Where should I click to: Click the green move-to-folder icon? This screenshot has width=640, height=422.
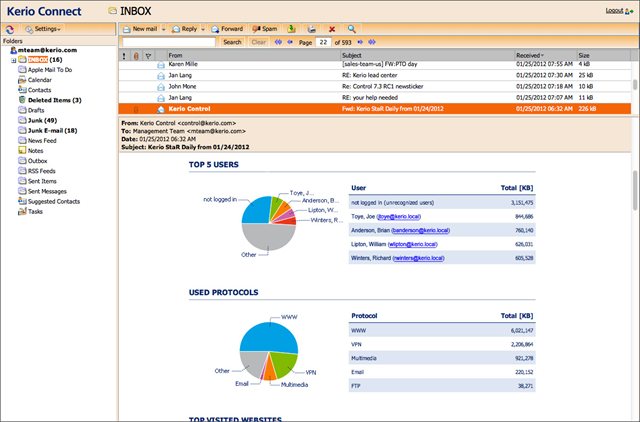point(291,29)
